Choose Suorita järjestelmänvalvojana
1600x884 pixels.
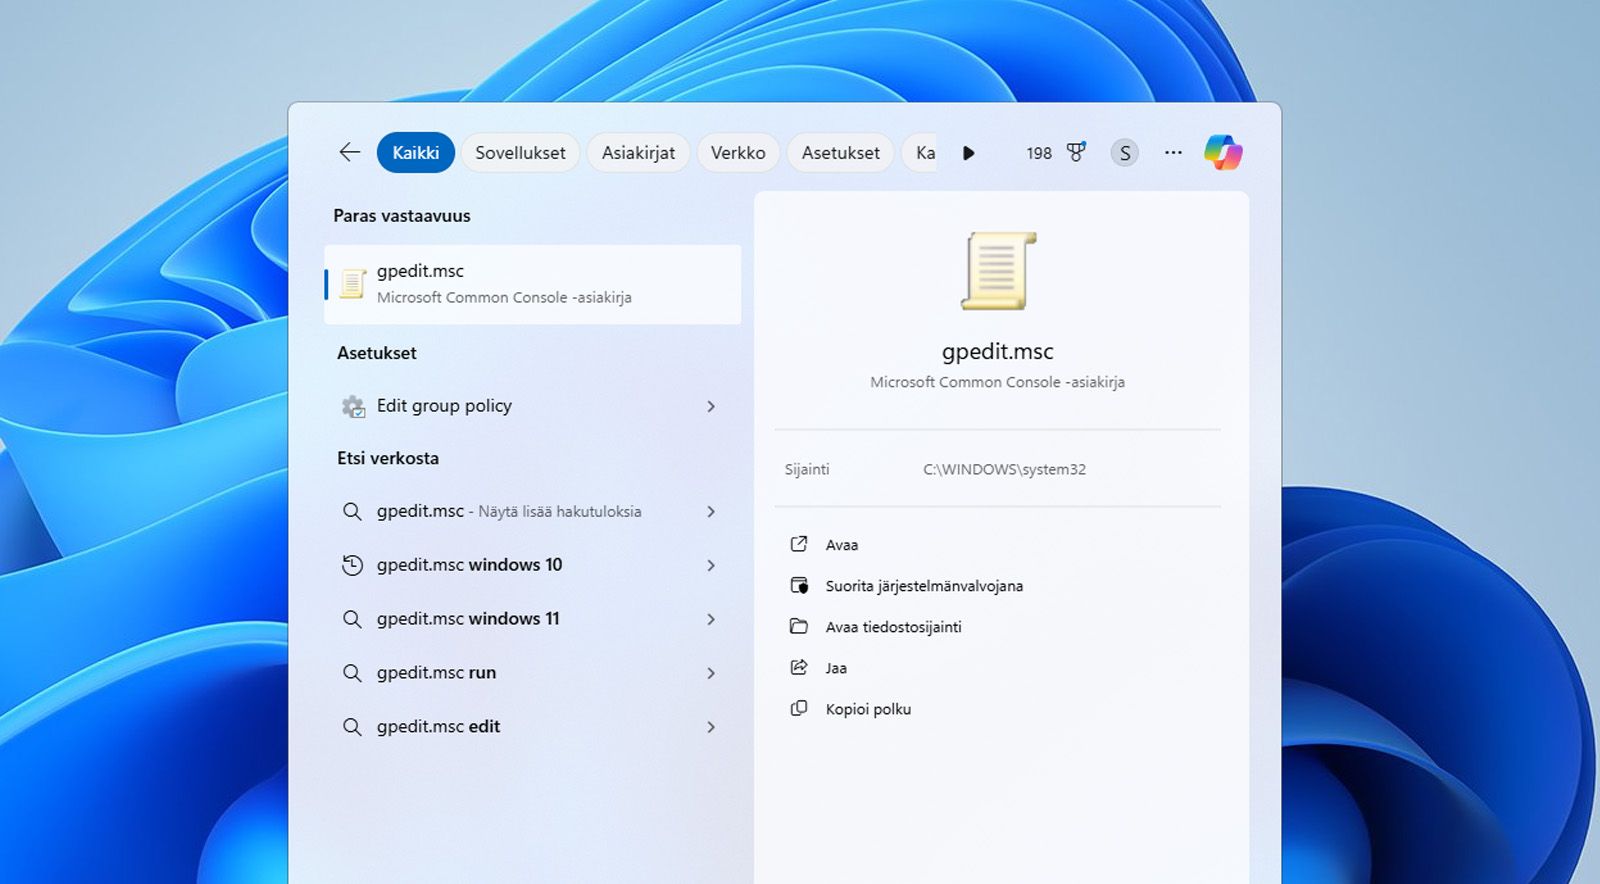pos(924,586)
